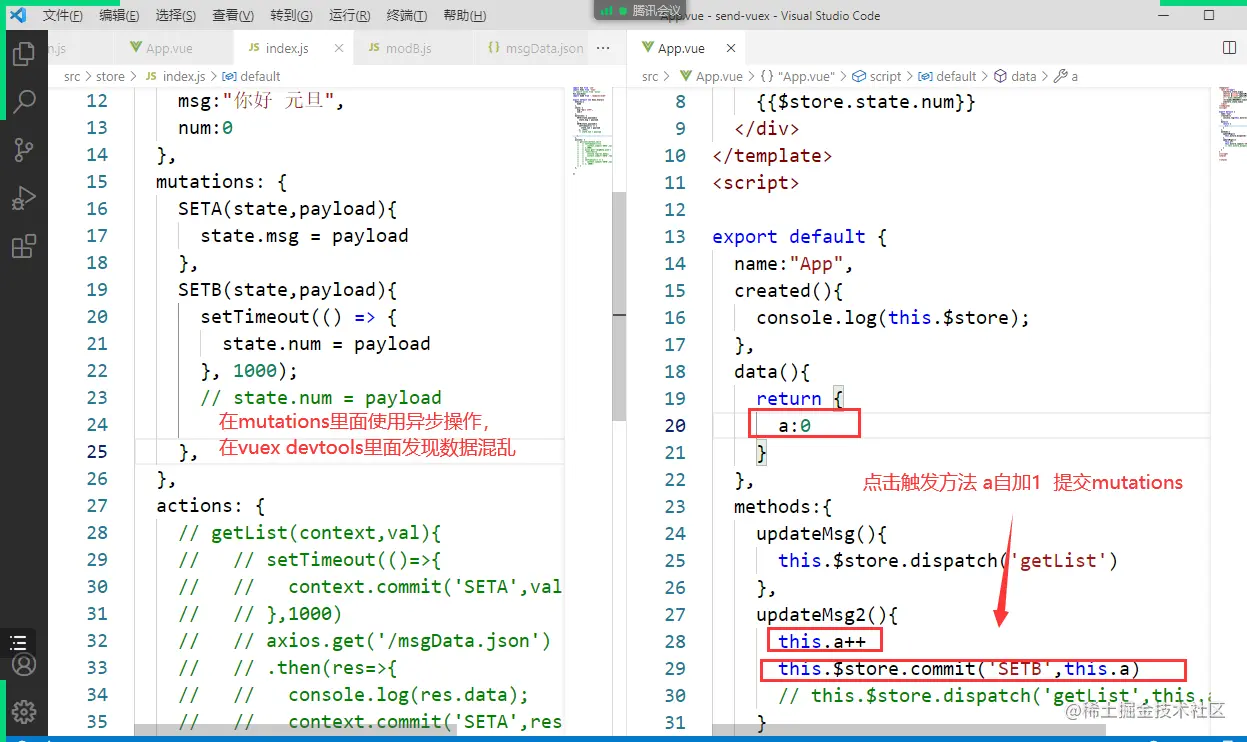Open the 终端 menu

(x=405, y=16)
